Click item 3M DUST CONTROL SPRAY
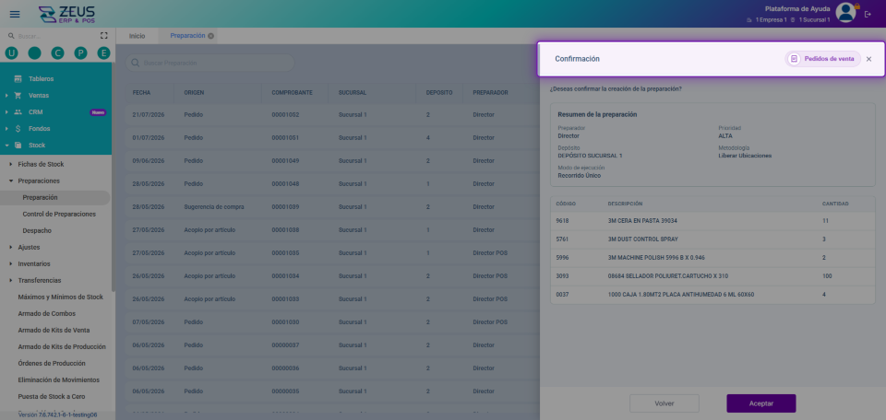886x420 pixels. pyautogui.click(x=642, y=239)
